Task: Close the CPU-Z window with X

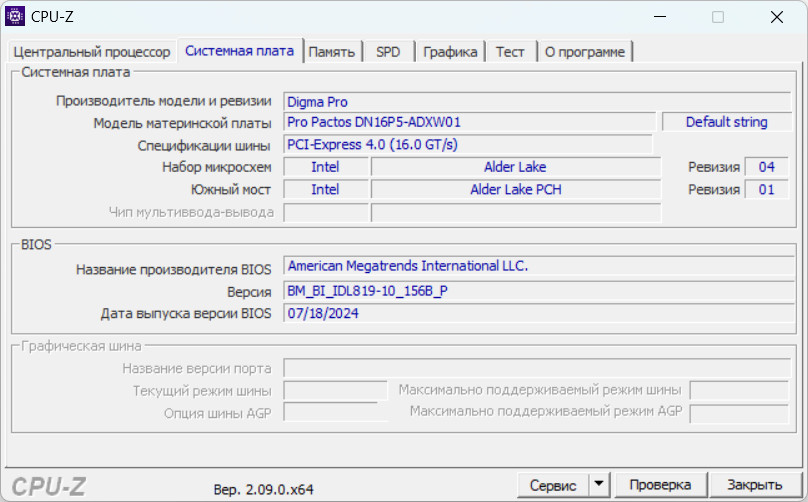Action: pyautogui.click(x=777, y=17)
